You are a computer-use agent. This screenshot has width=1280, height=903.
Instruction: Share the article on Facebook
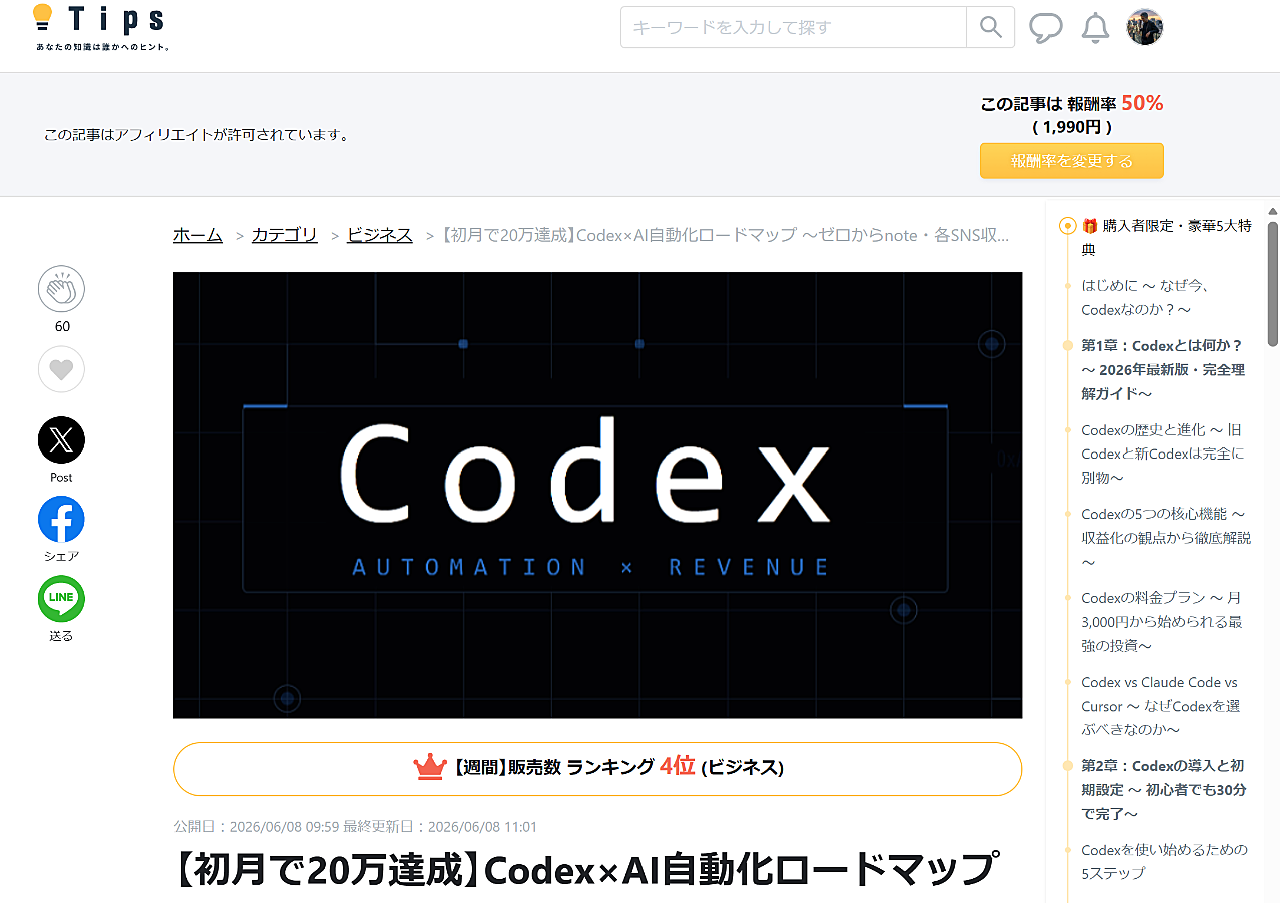(61, 519)
